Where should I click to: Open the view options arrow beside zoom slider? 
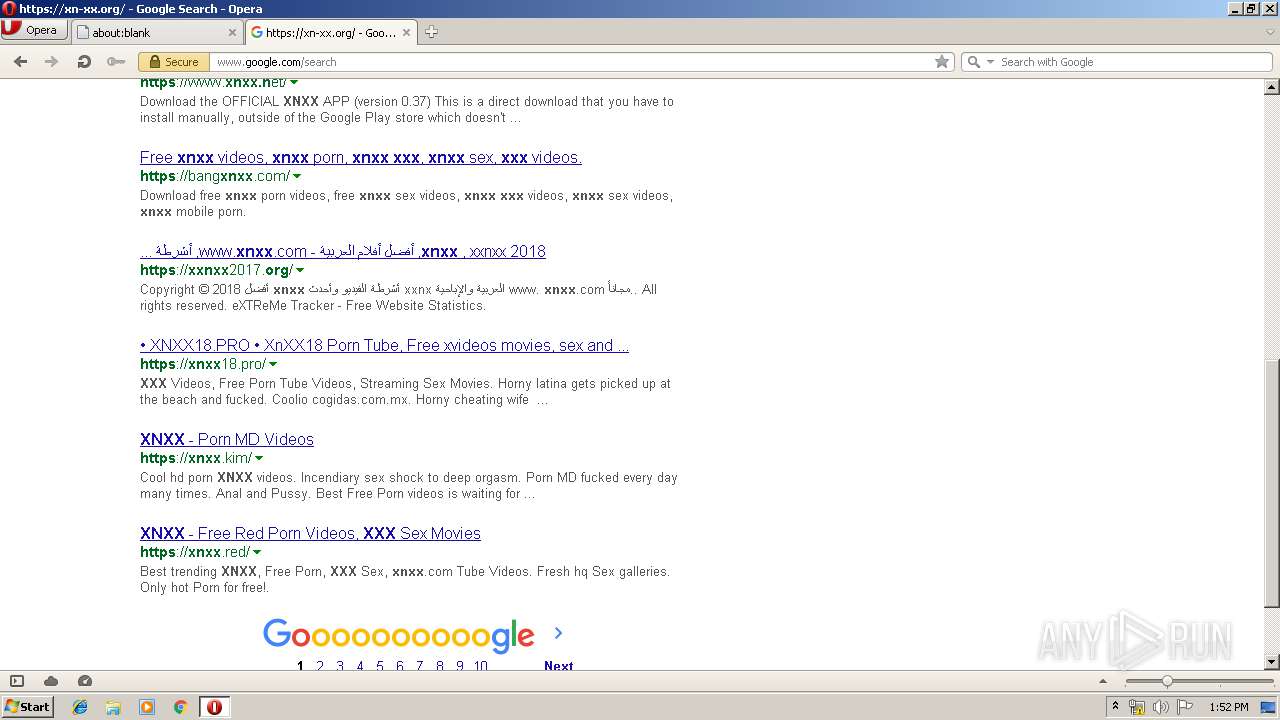click(x=1103, y=681)
